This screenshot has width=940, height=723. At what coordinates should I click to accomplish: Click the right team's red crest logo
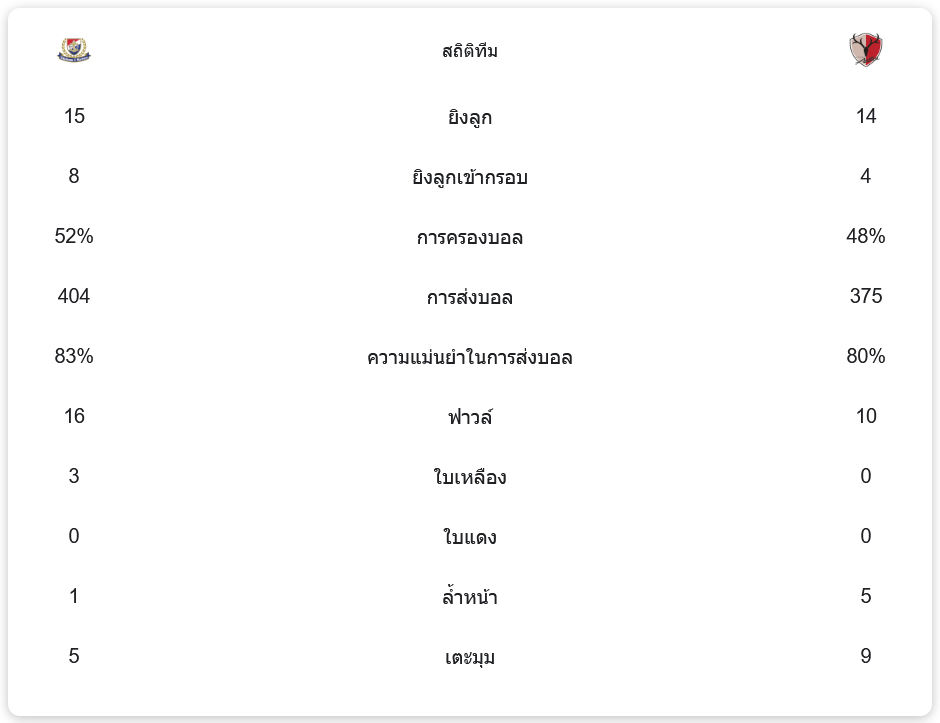click(865, 49)
